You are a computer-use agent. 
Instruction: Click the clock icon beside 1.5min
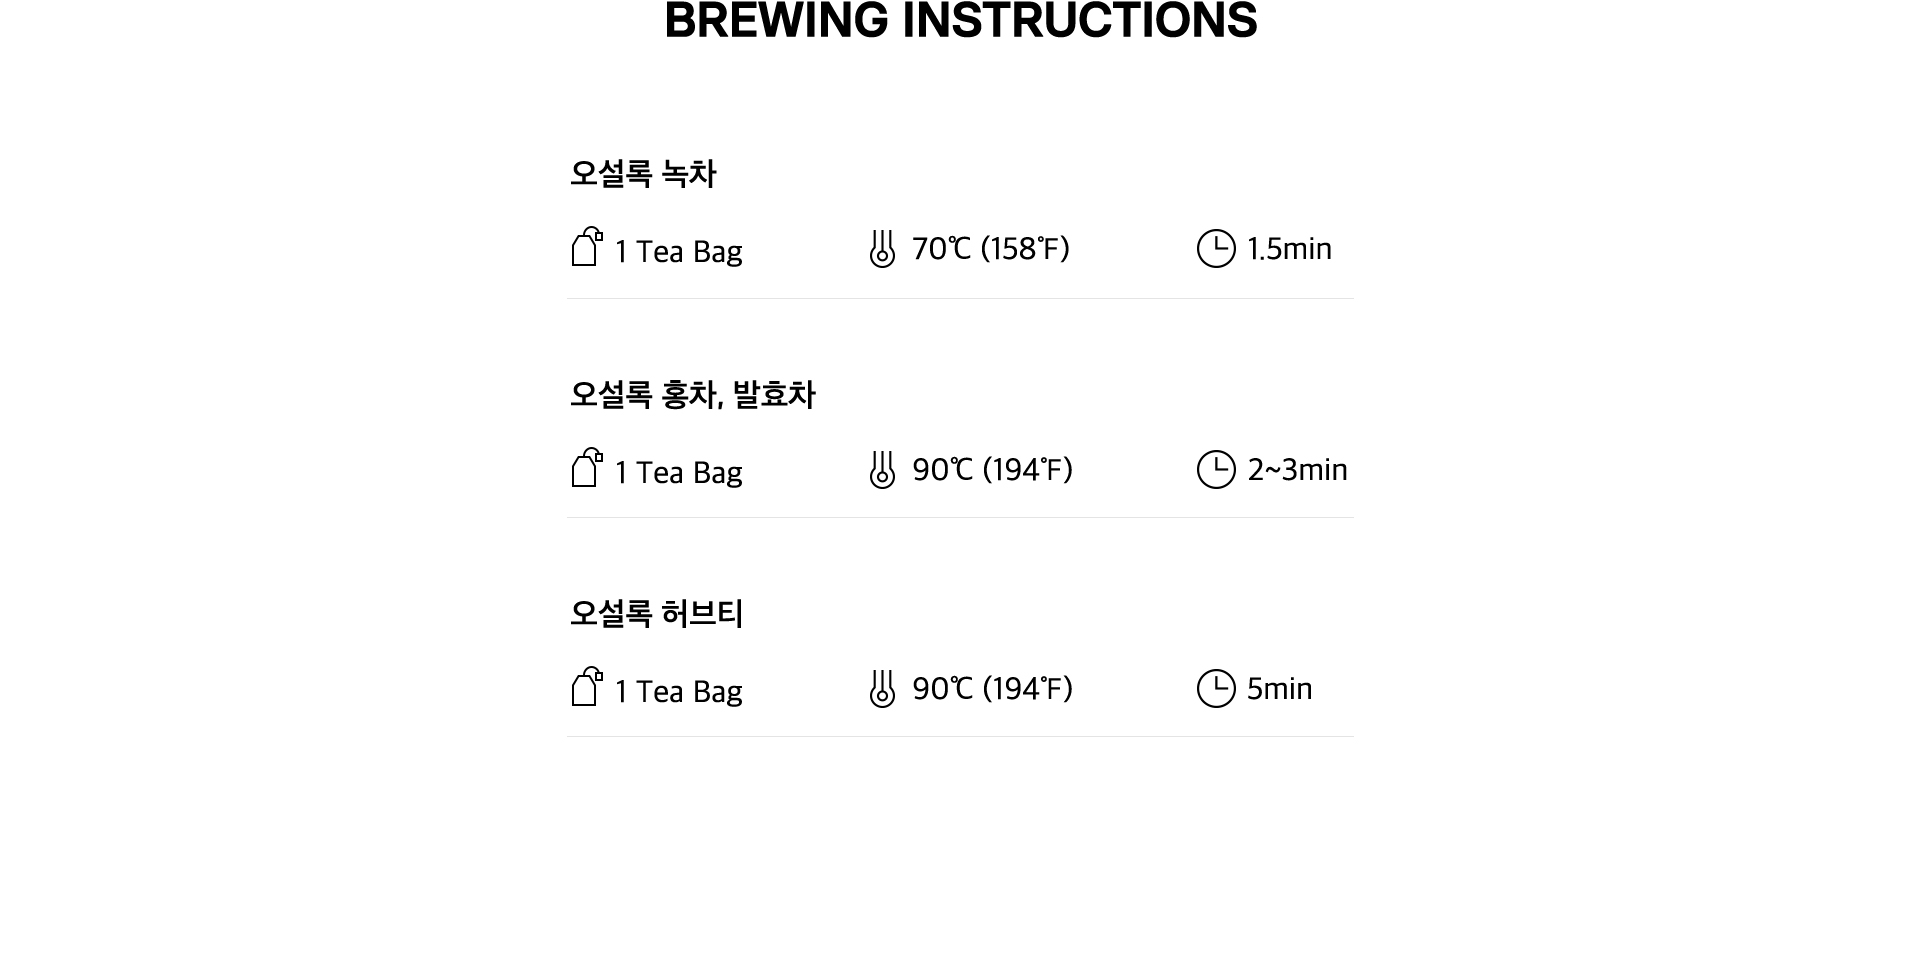[1216, 248]
